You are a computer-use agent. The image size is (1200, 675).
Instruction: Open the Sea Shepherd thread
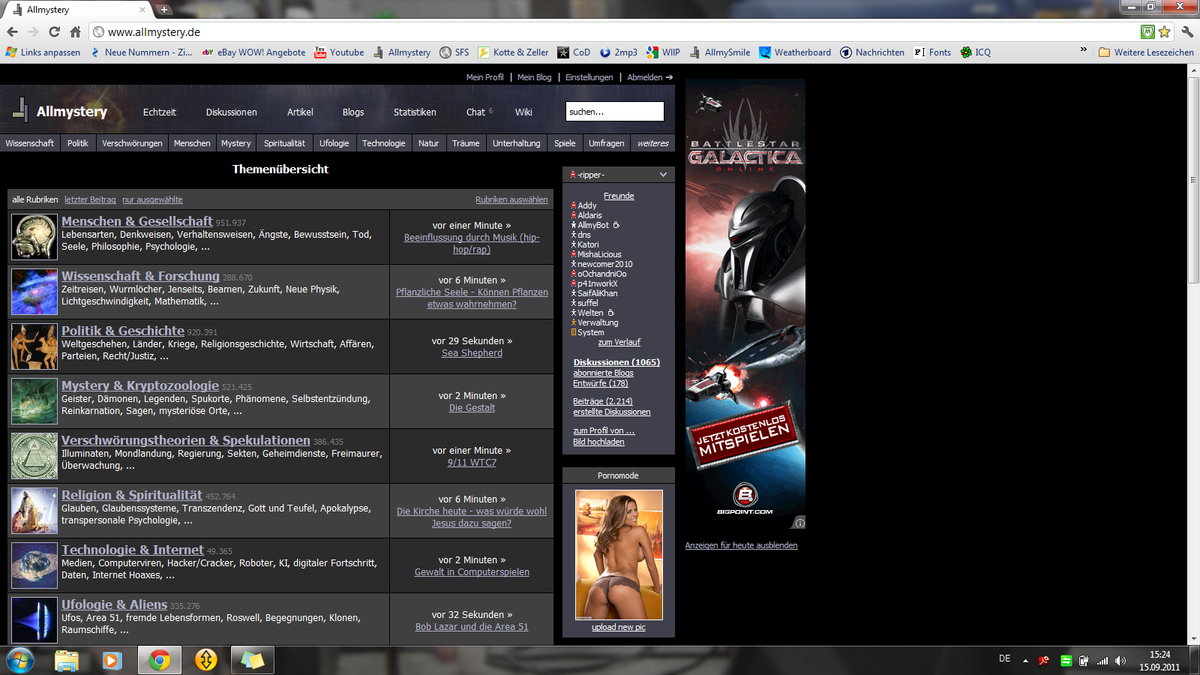click(472, 353)
